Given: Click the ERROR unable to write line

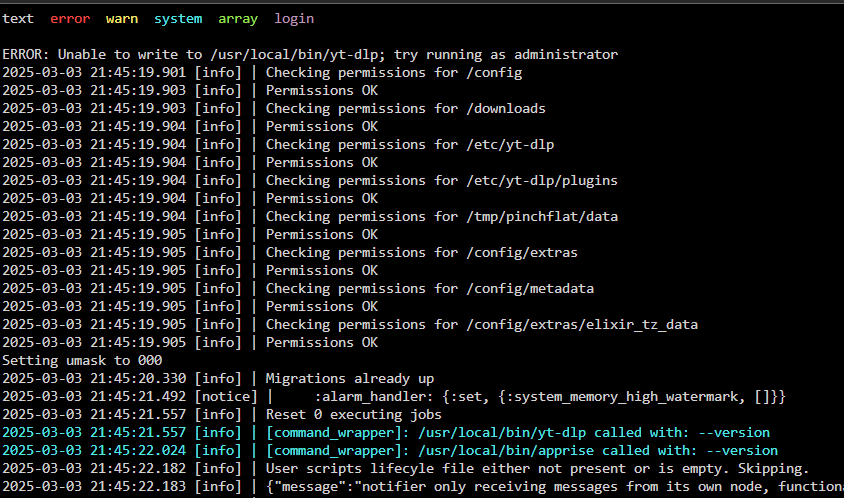Looking at the screenshot, I should 310,55.
